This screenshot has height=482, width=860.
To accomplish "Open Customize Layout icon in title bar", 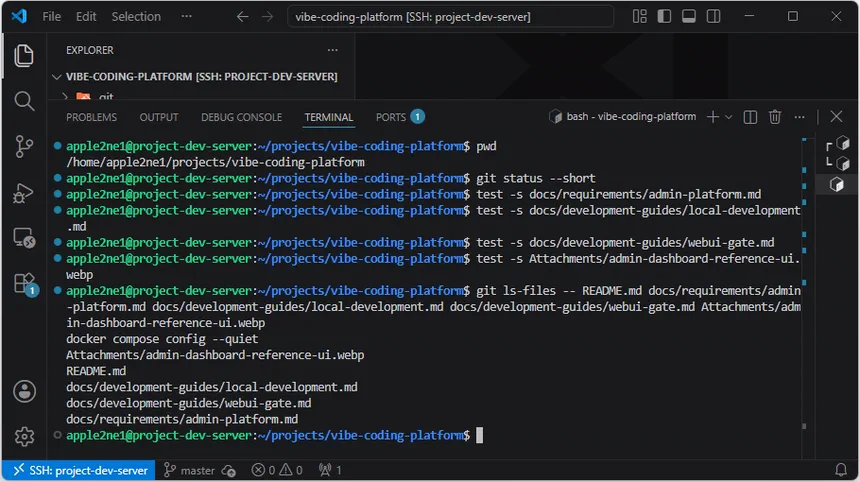I will tap(640, 16).
